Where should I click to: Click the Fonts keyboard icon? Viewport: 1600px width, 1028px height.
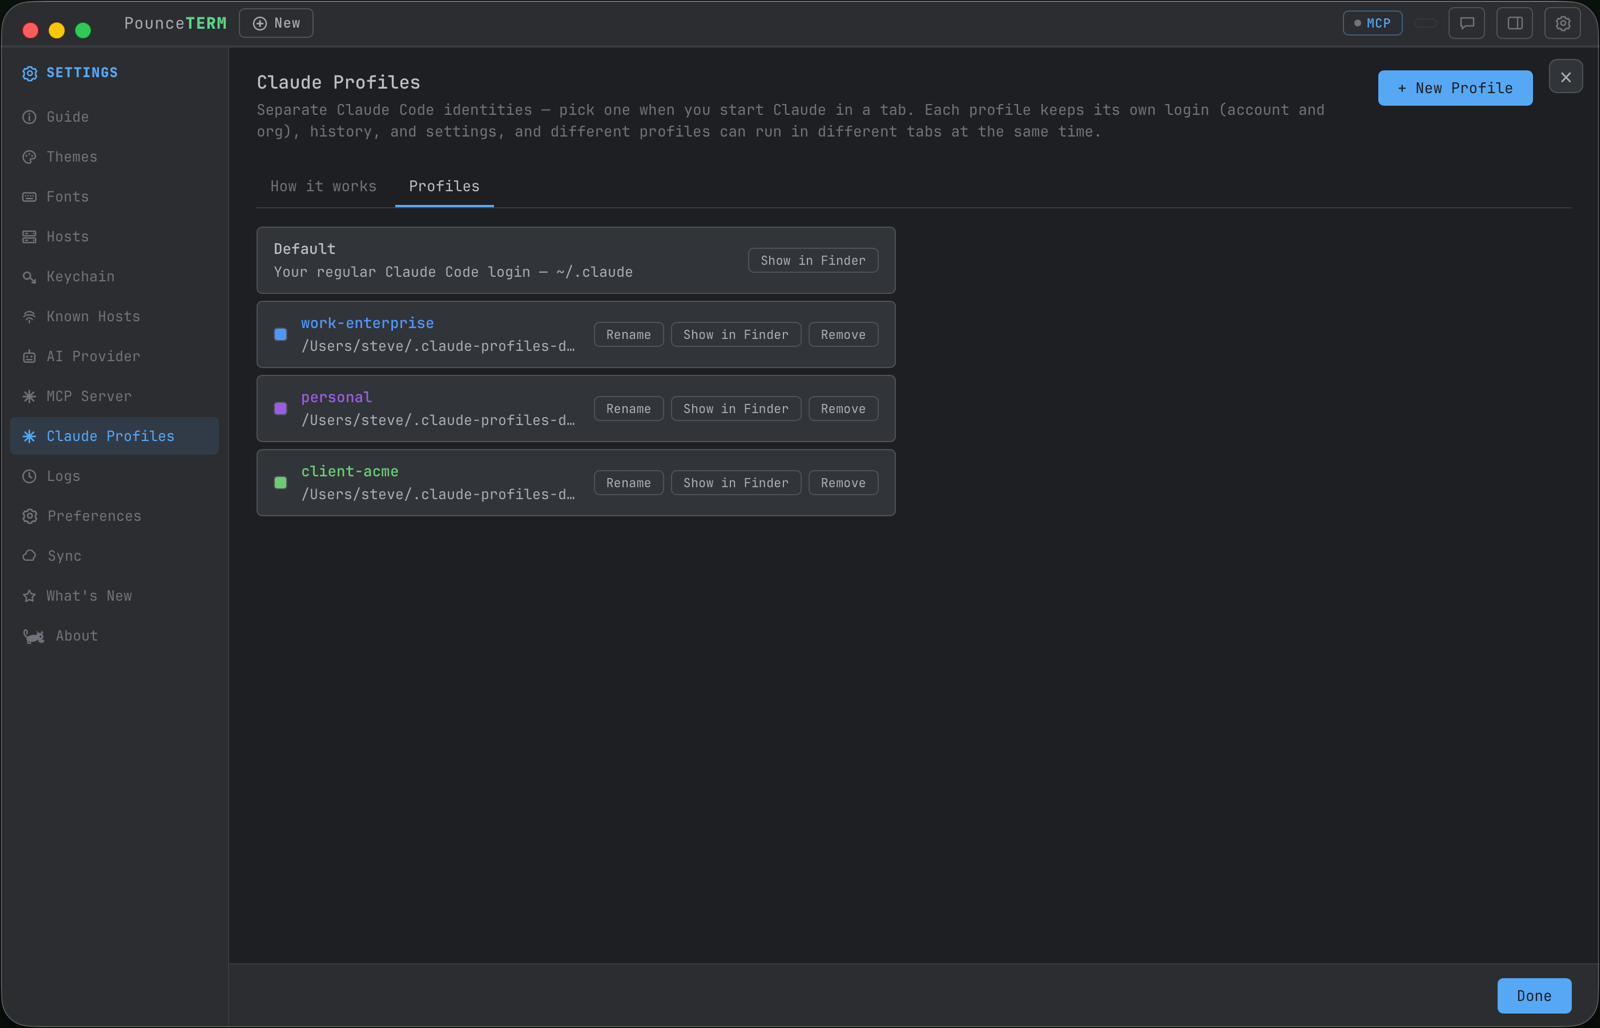(29, 197)
